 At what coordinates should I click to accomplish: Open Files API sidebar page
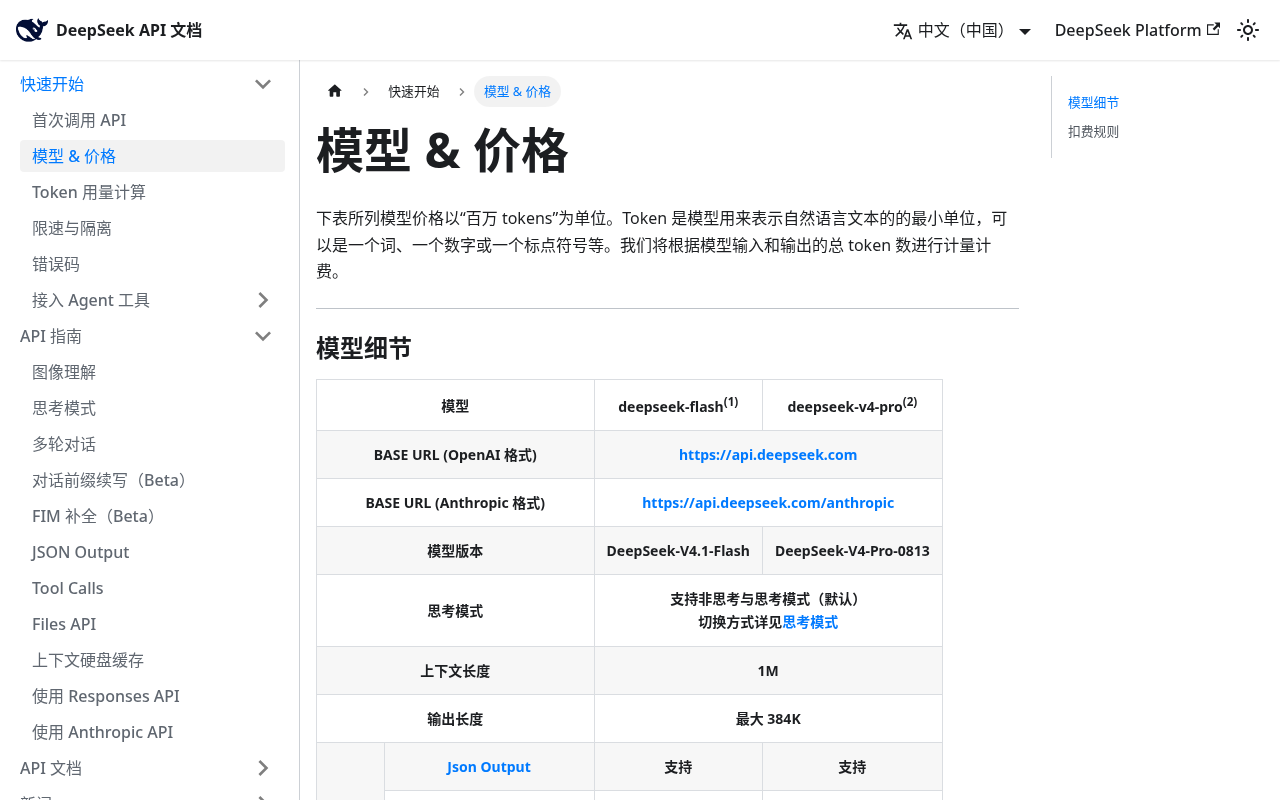pos(152,624)
